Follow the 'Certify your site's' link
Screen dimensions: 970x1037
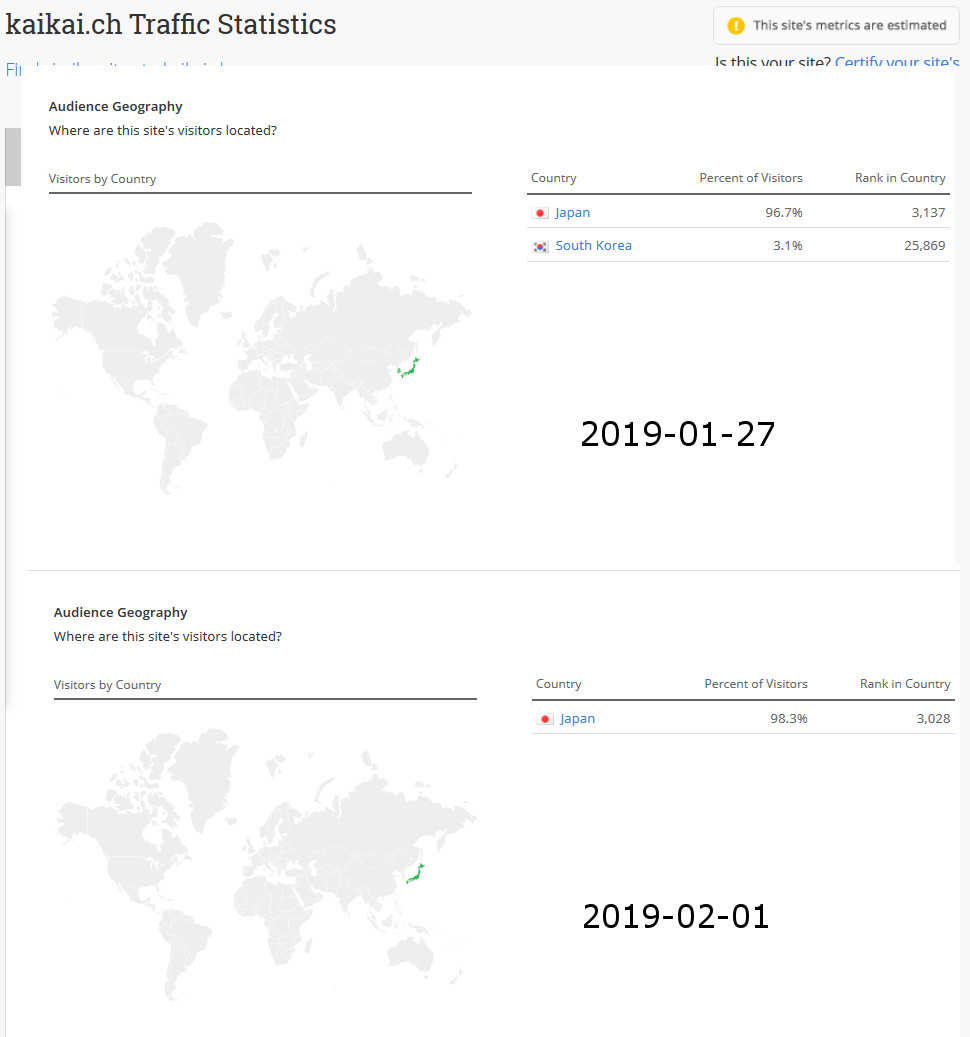coord(897,62)
